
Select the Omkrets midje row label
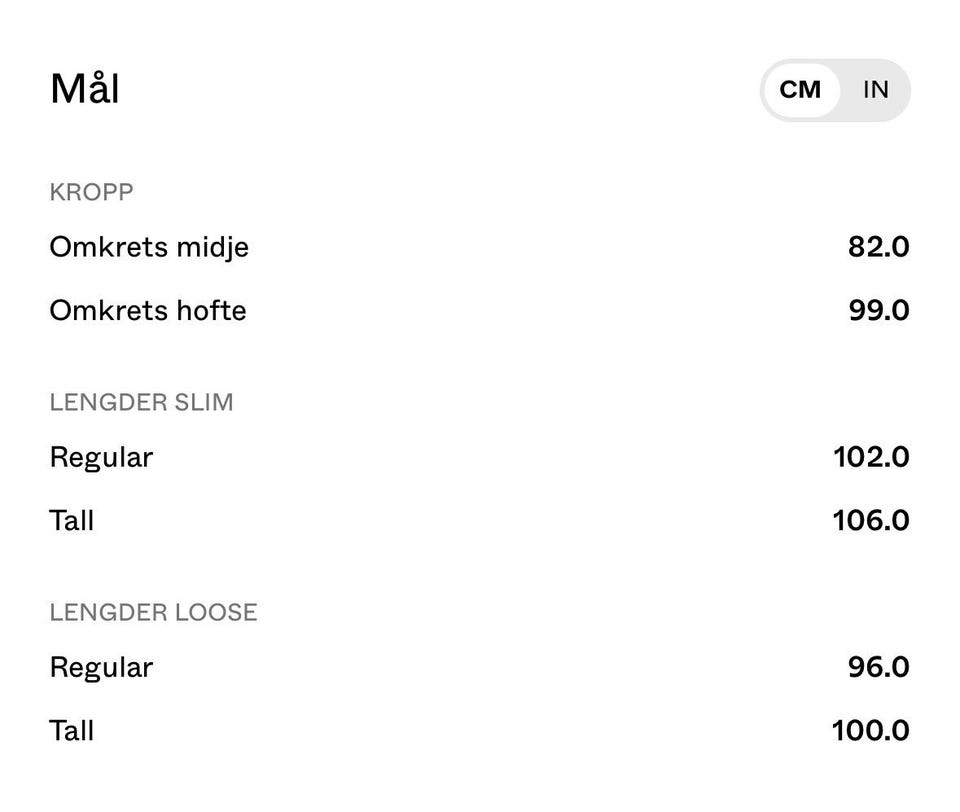pyautogui.click(x=149, y=247)
